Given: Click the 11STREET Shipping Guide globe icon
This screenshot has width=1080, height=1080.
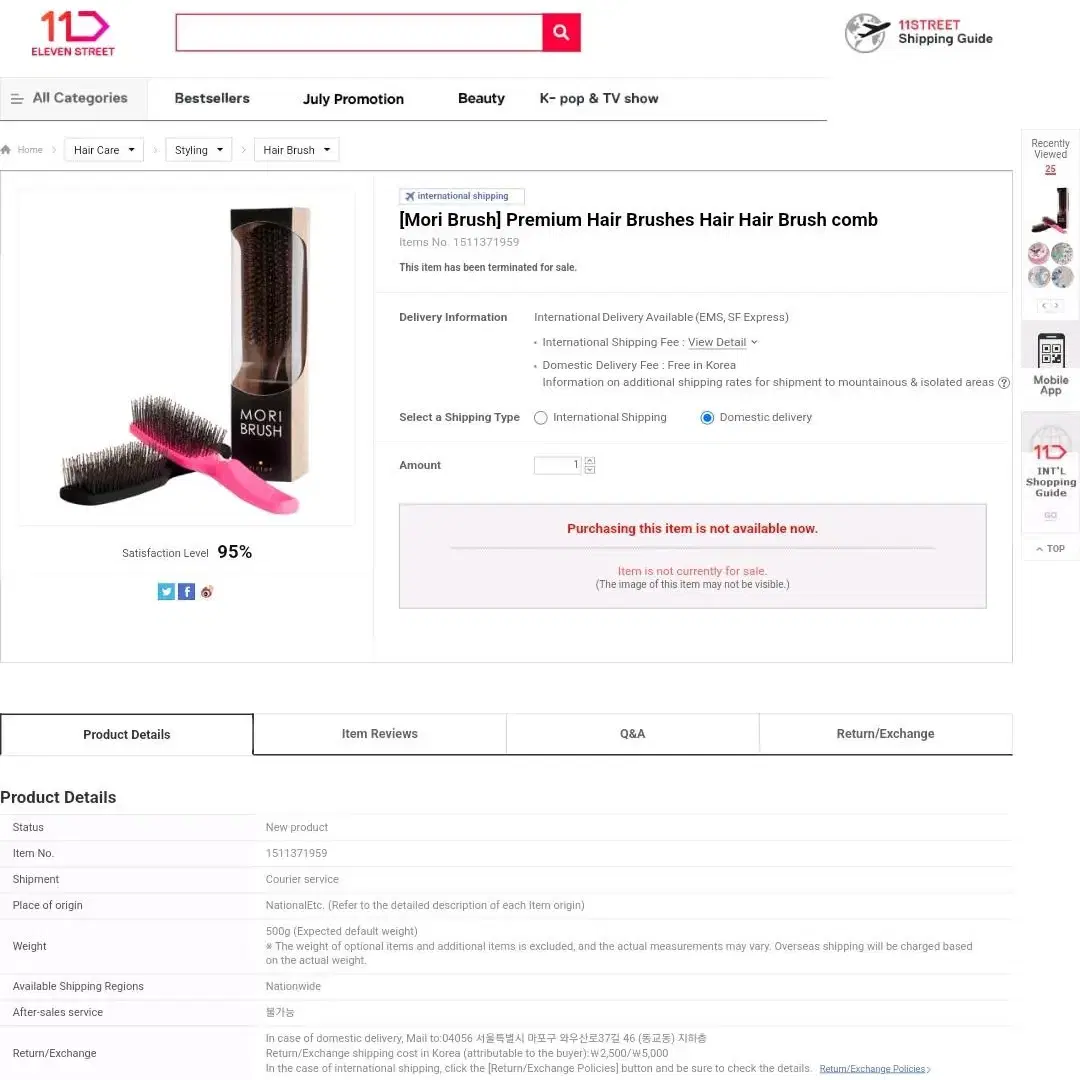Looking at the screenshot, I should [x=867, y=32].
